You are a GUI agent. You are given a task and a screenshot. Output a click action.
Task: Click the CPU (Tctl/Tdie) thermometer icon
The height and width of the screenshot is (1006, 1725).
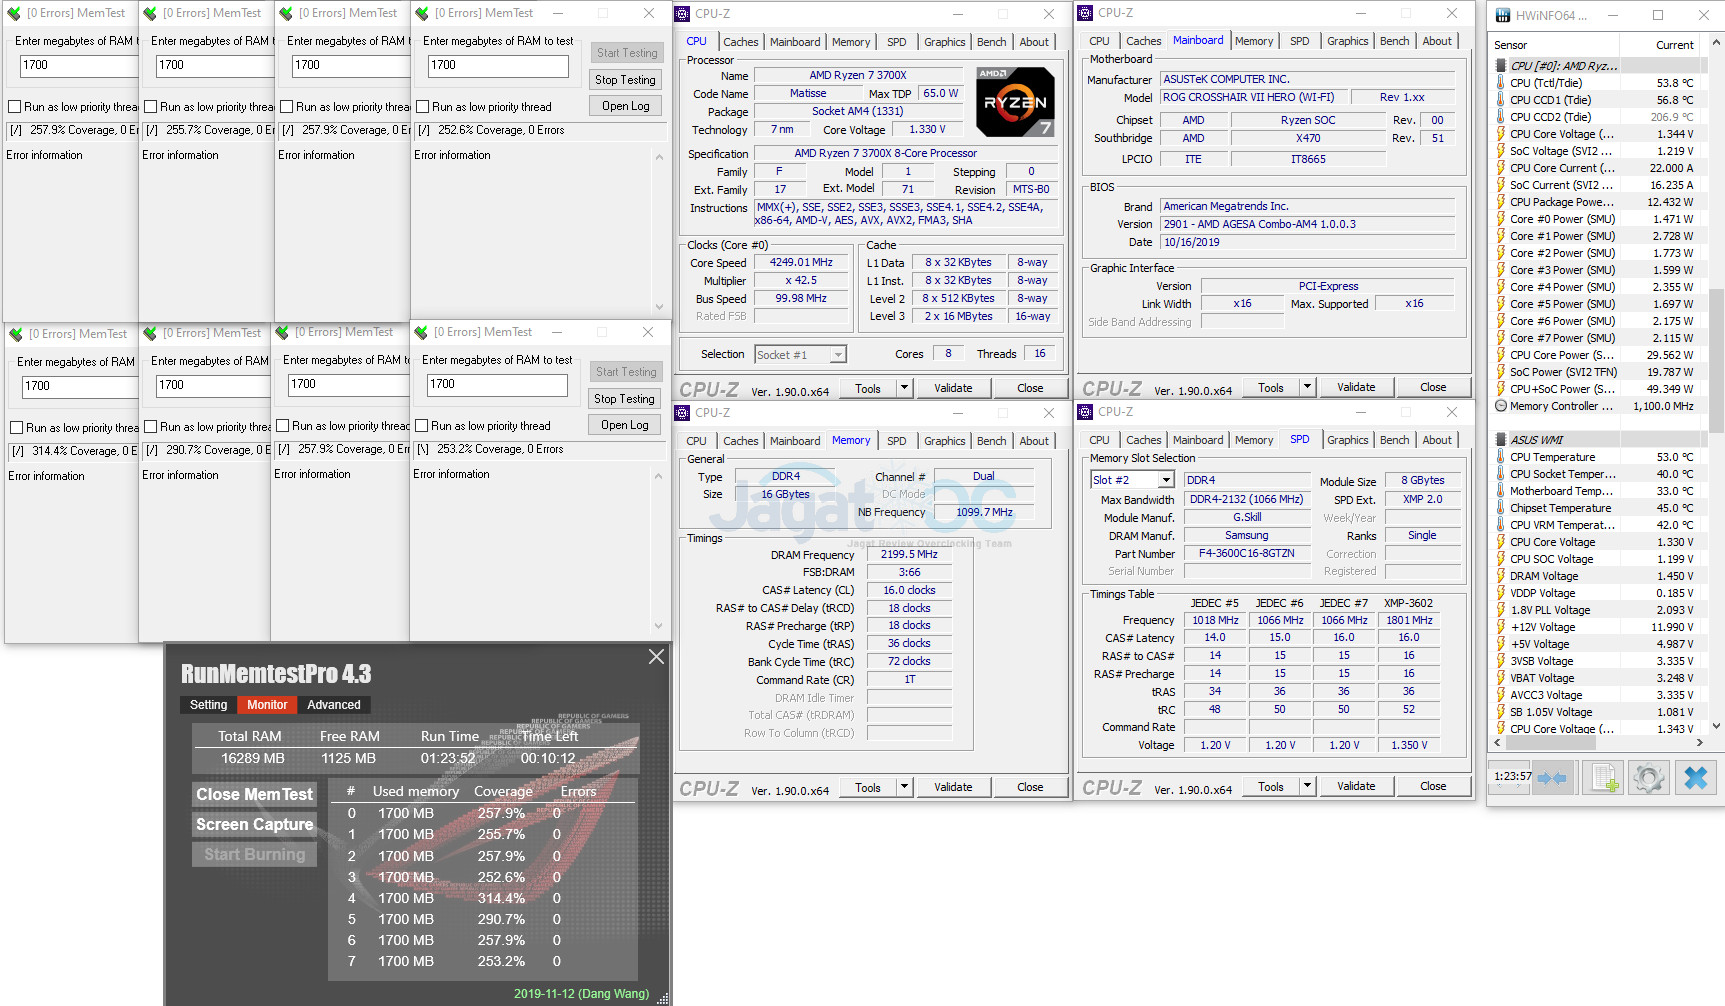(x=1500, y=83)
